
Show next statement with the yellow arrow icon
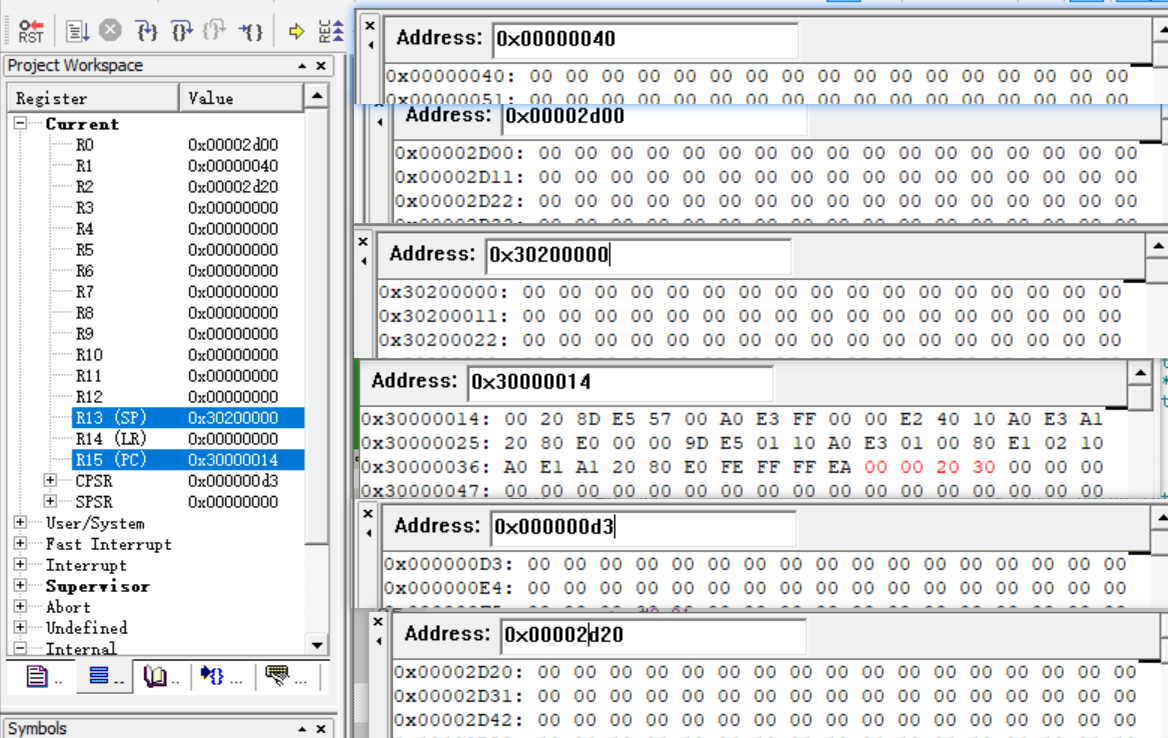point(296,31)
